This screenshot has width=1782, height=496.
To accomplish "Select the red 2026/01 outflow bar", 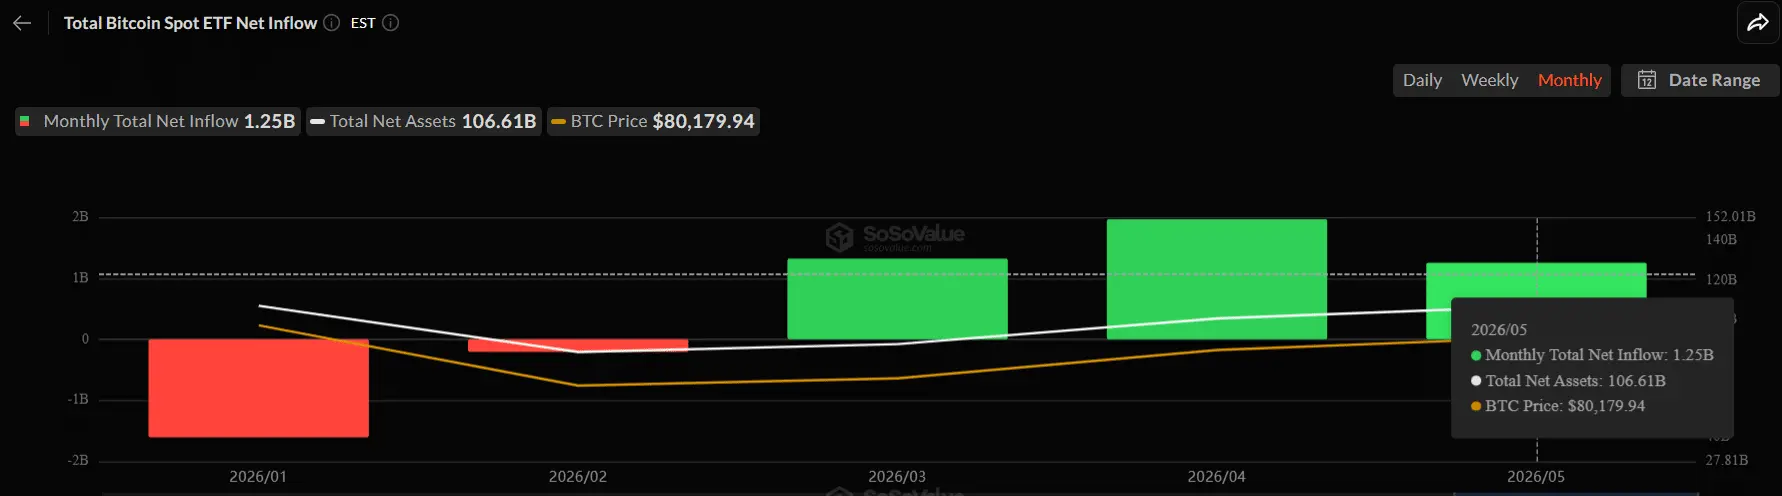I will (x=259, y=388).
